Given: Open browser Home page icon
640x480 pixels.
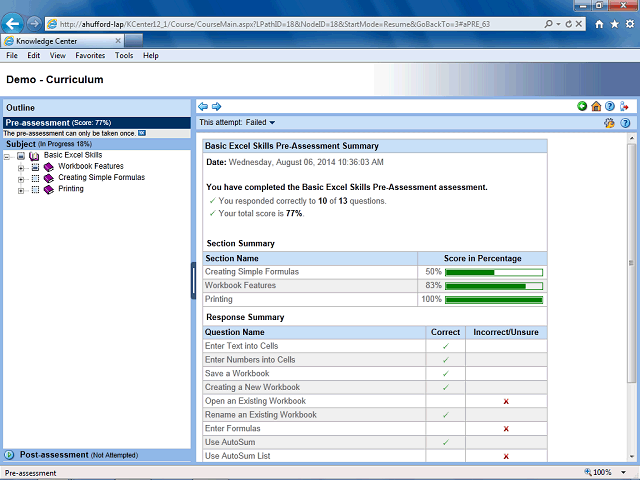Looking at the screenshot, I should click(599, 24).
